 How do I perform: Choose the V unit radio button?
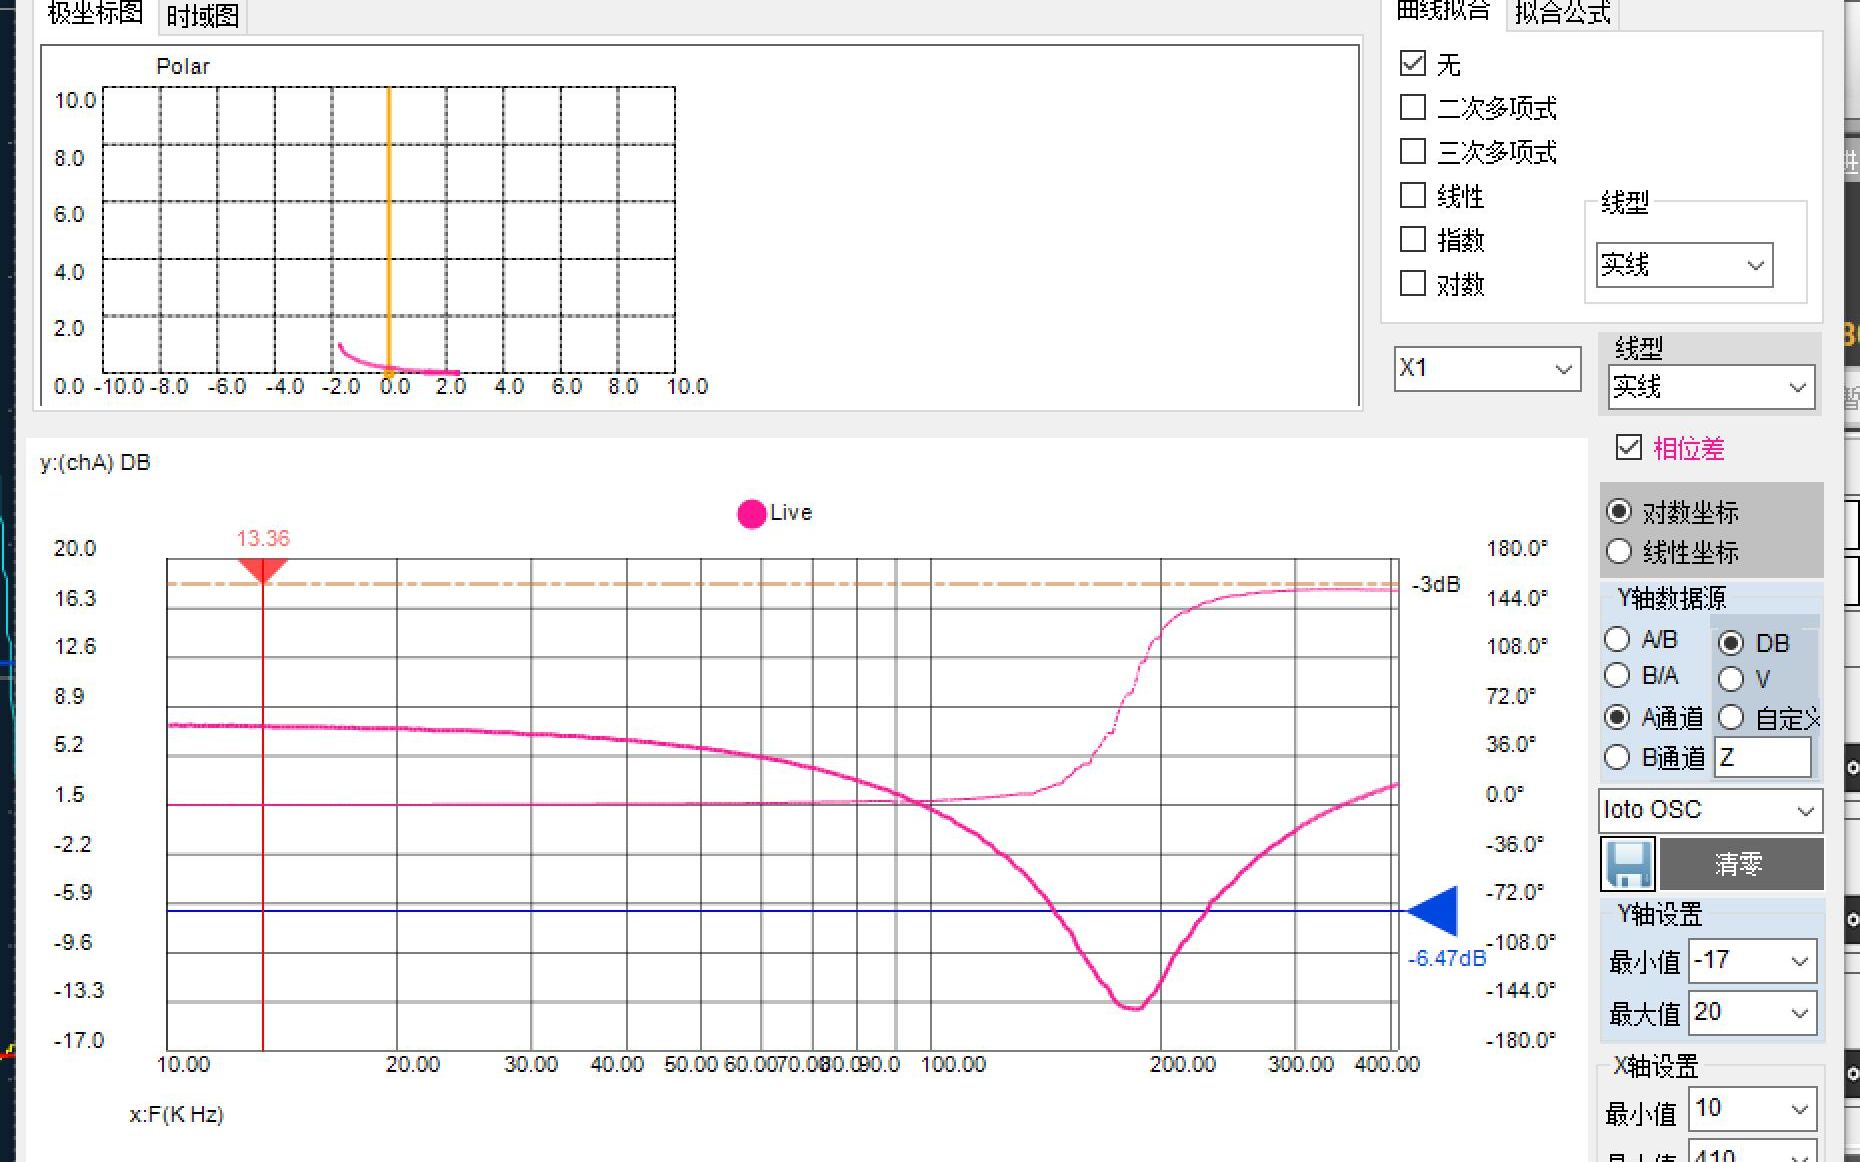pyautogui.click(x=1731, y=679)
